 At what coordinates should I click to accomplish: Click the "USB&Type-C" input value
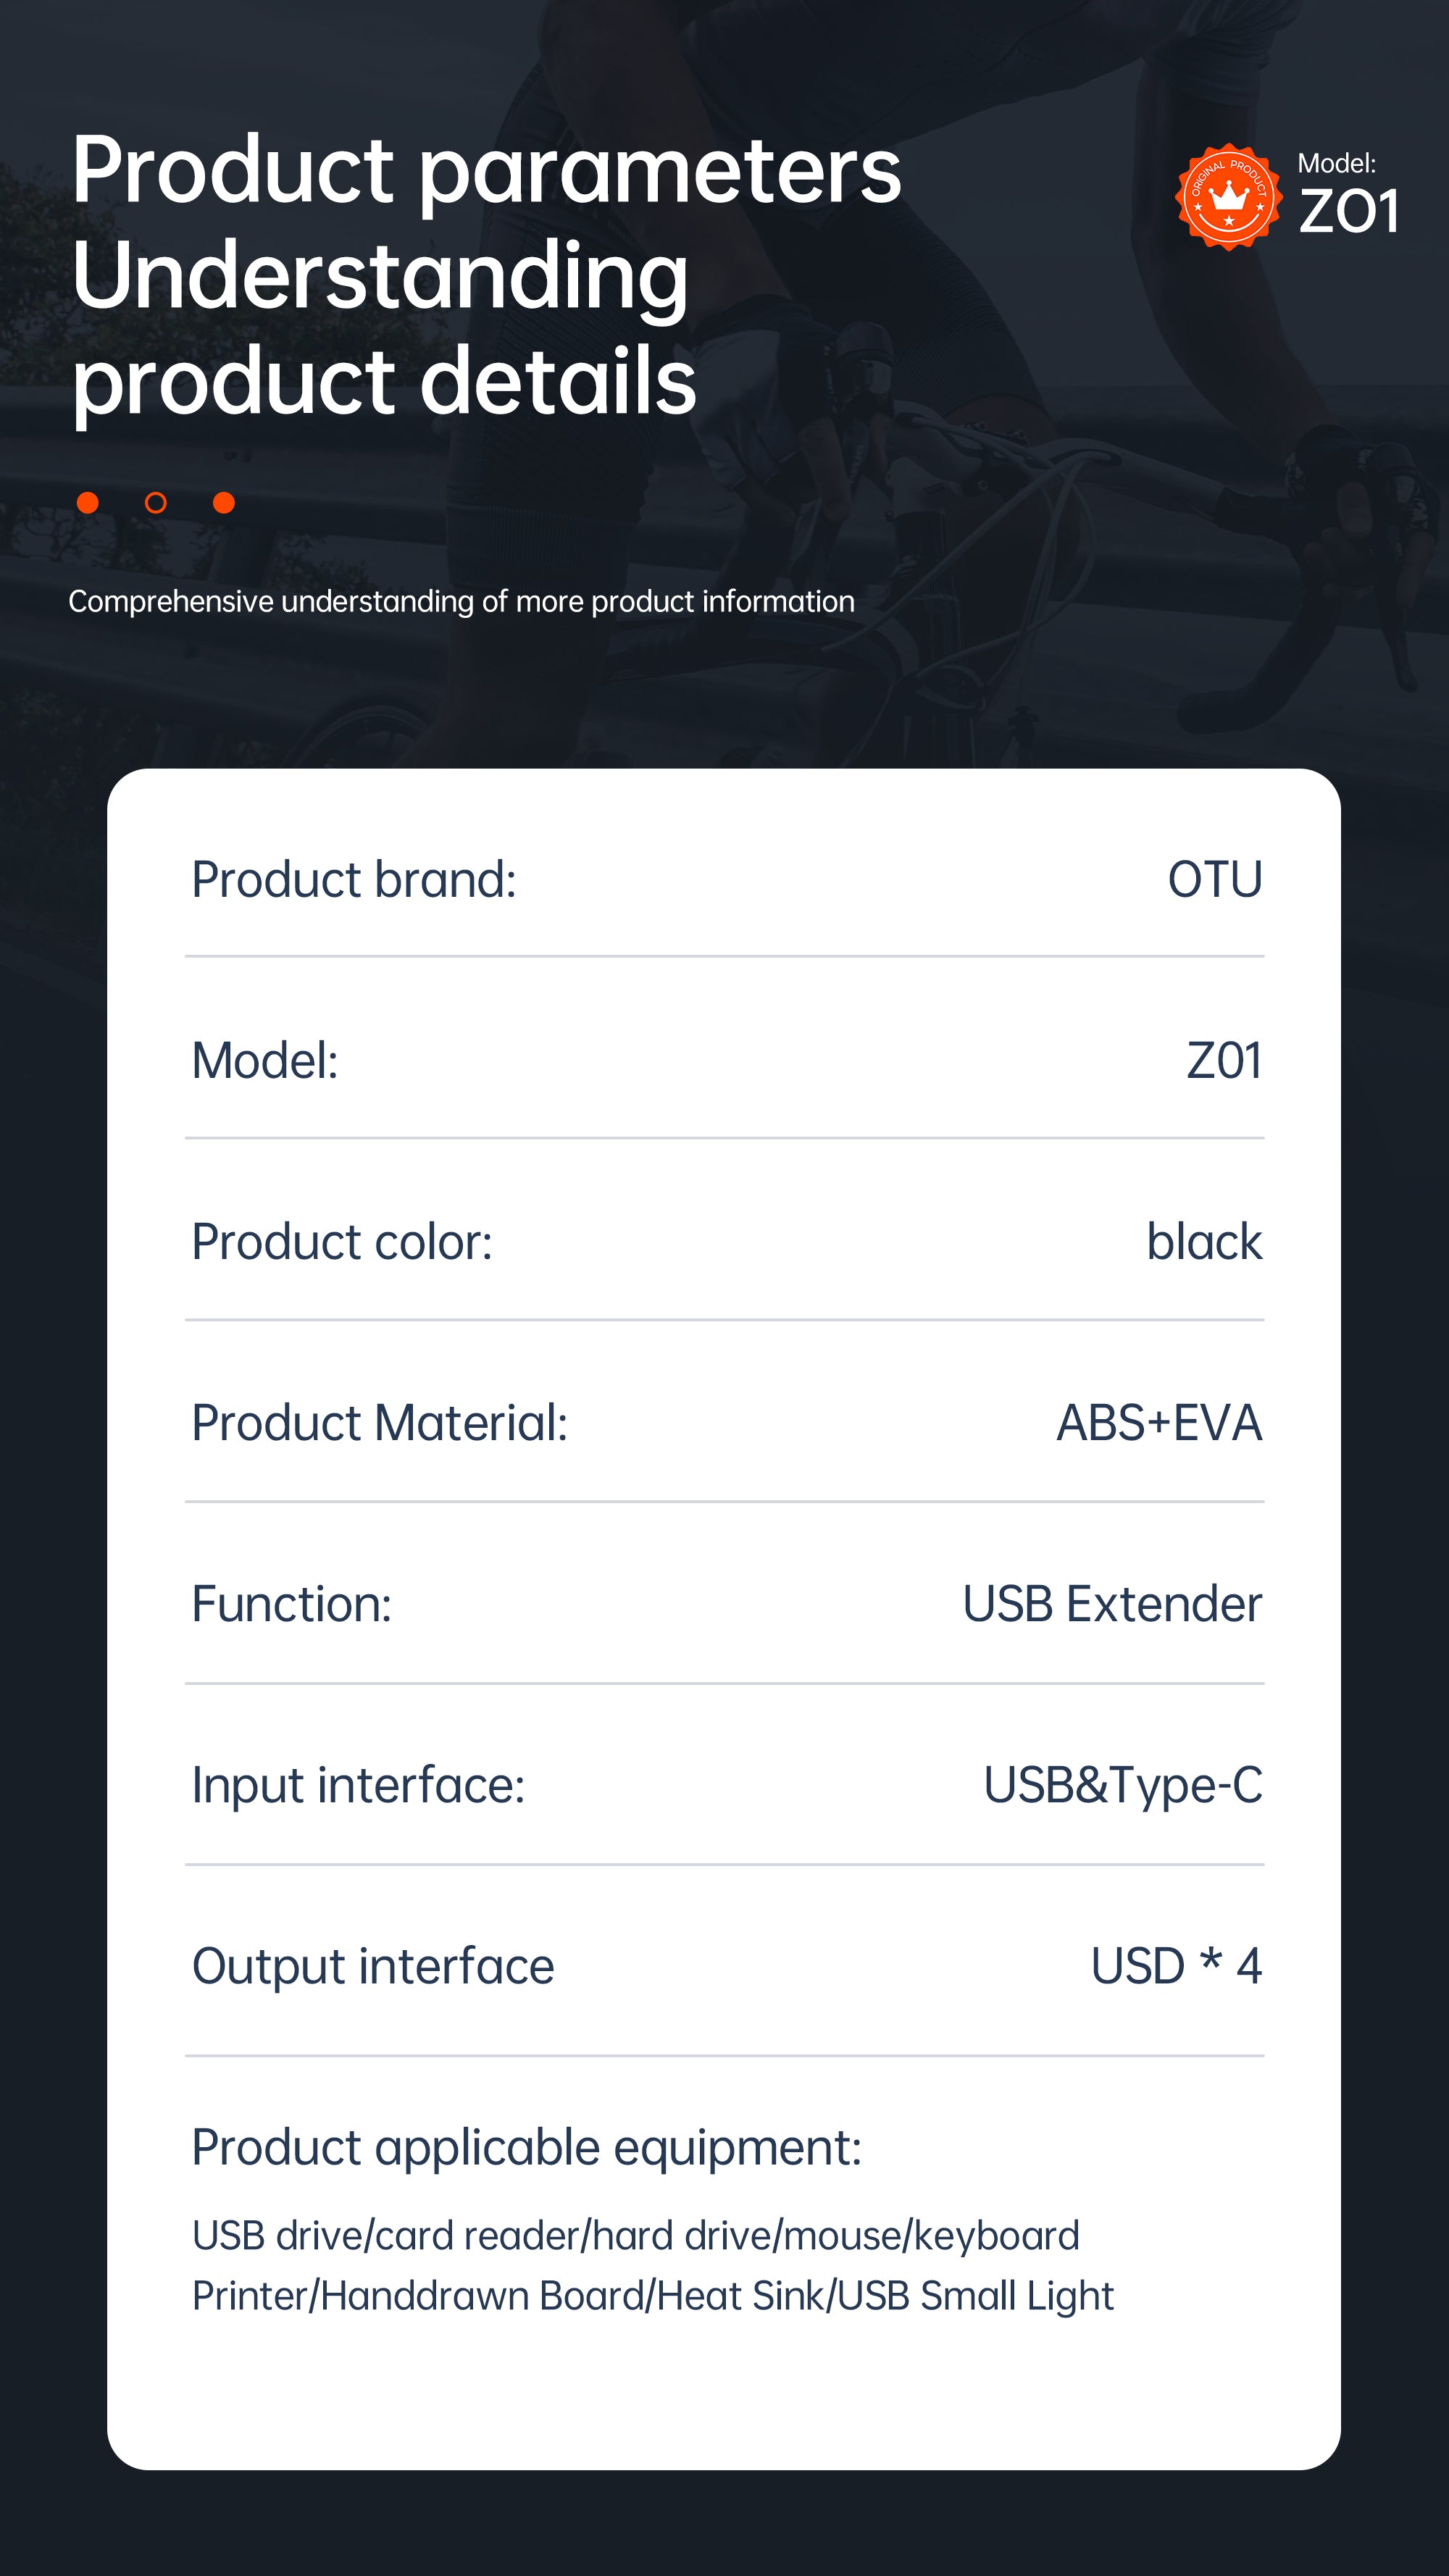pyautogui.click(x=1123, y=1785)
